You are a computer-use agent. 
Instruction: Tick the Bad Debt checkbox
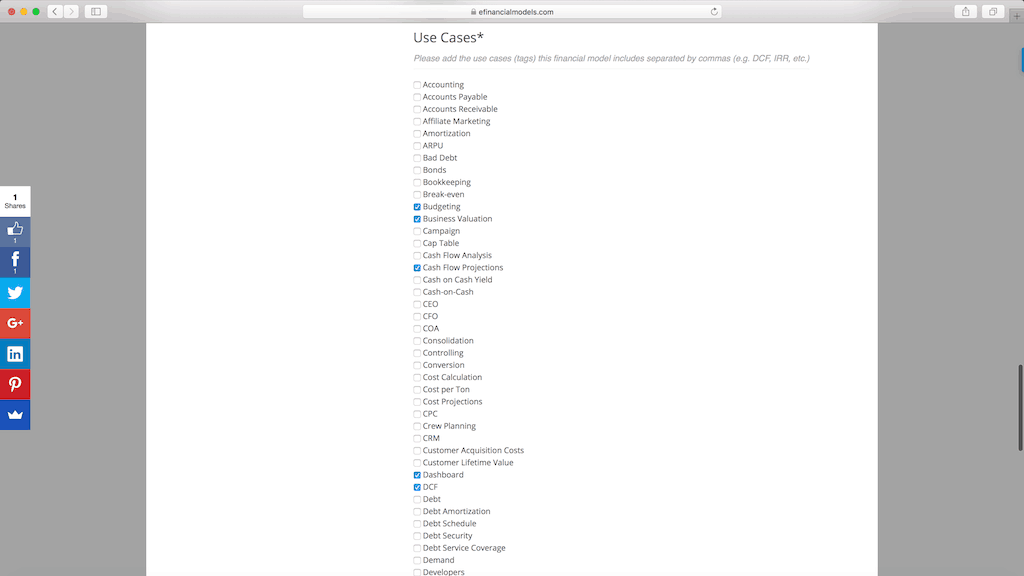(x=417, y=158)
